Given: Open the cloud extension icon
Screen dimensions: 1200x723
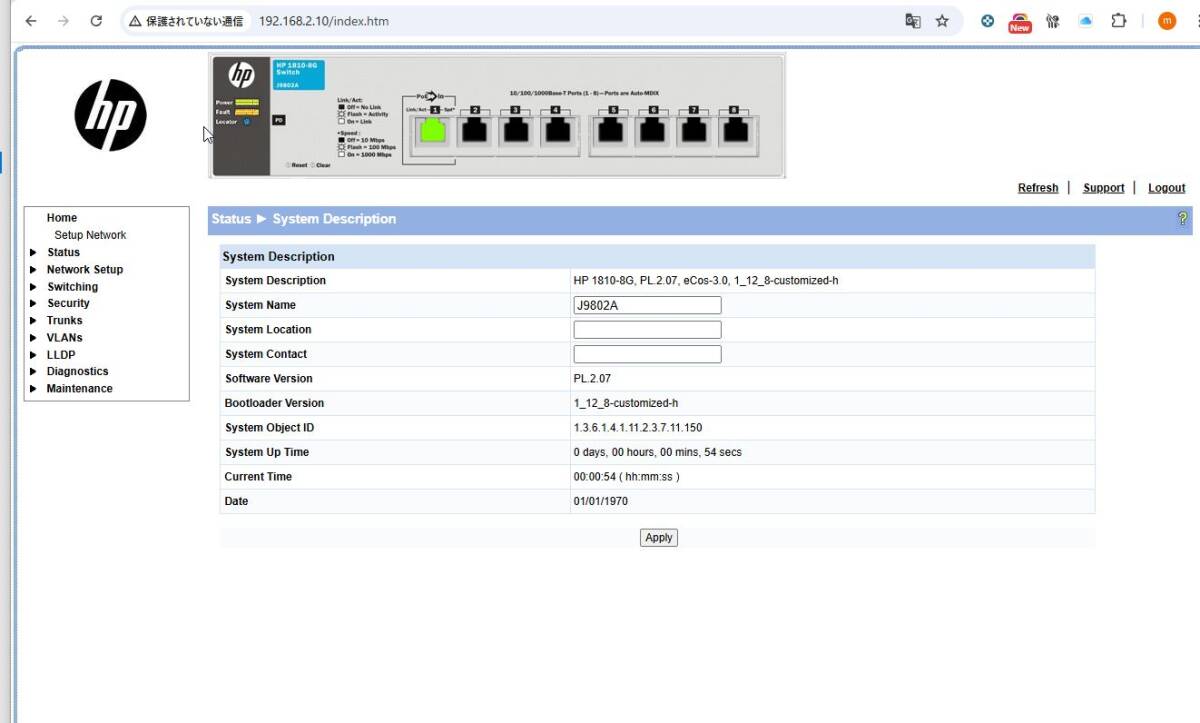Looking at the screenshot, I should pyautogui.click(x=1085, y=21).
